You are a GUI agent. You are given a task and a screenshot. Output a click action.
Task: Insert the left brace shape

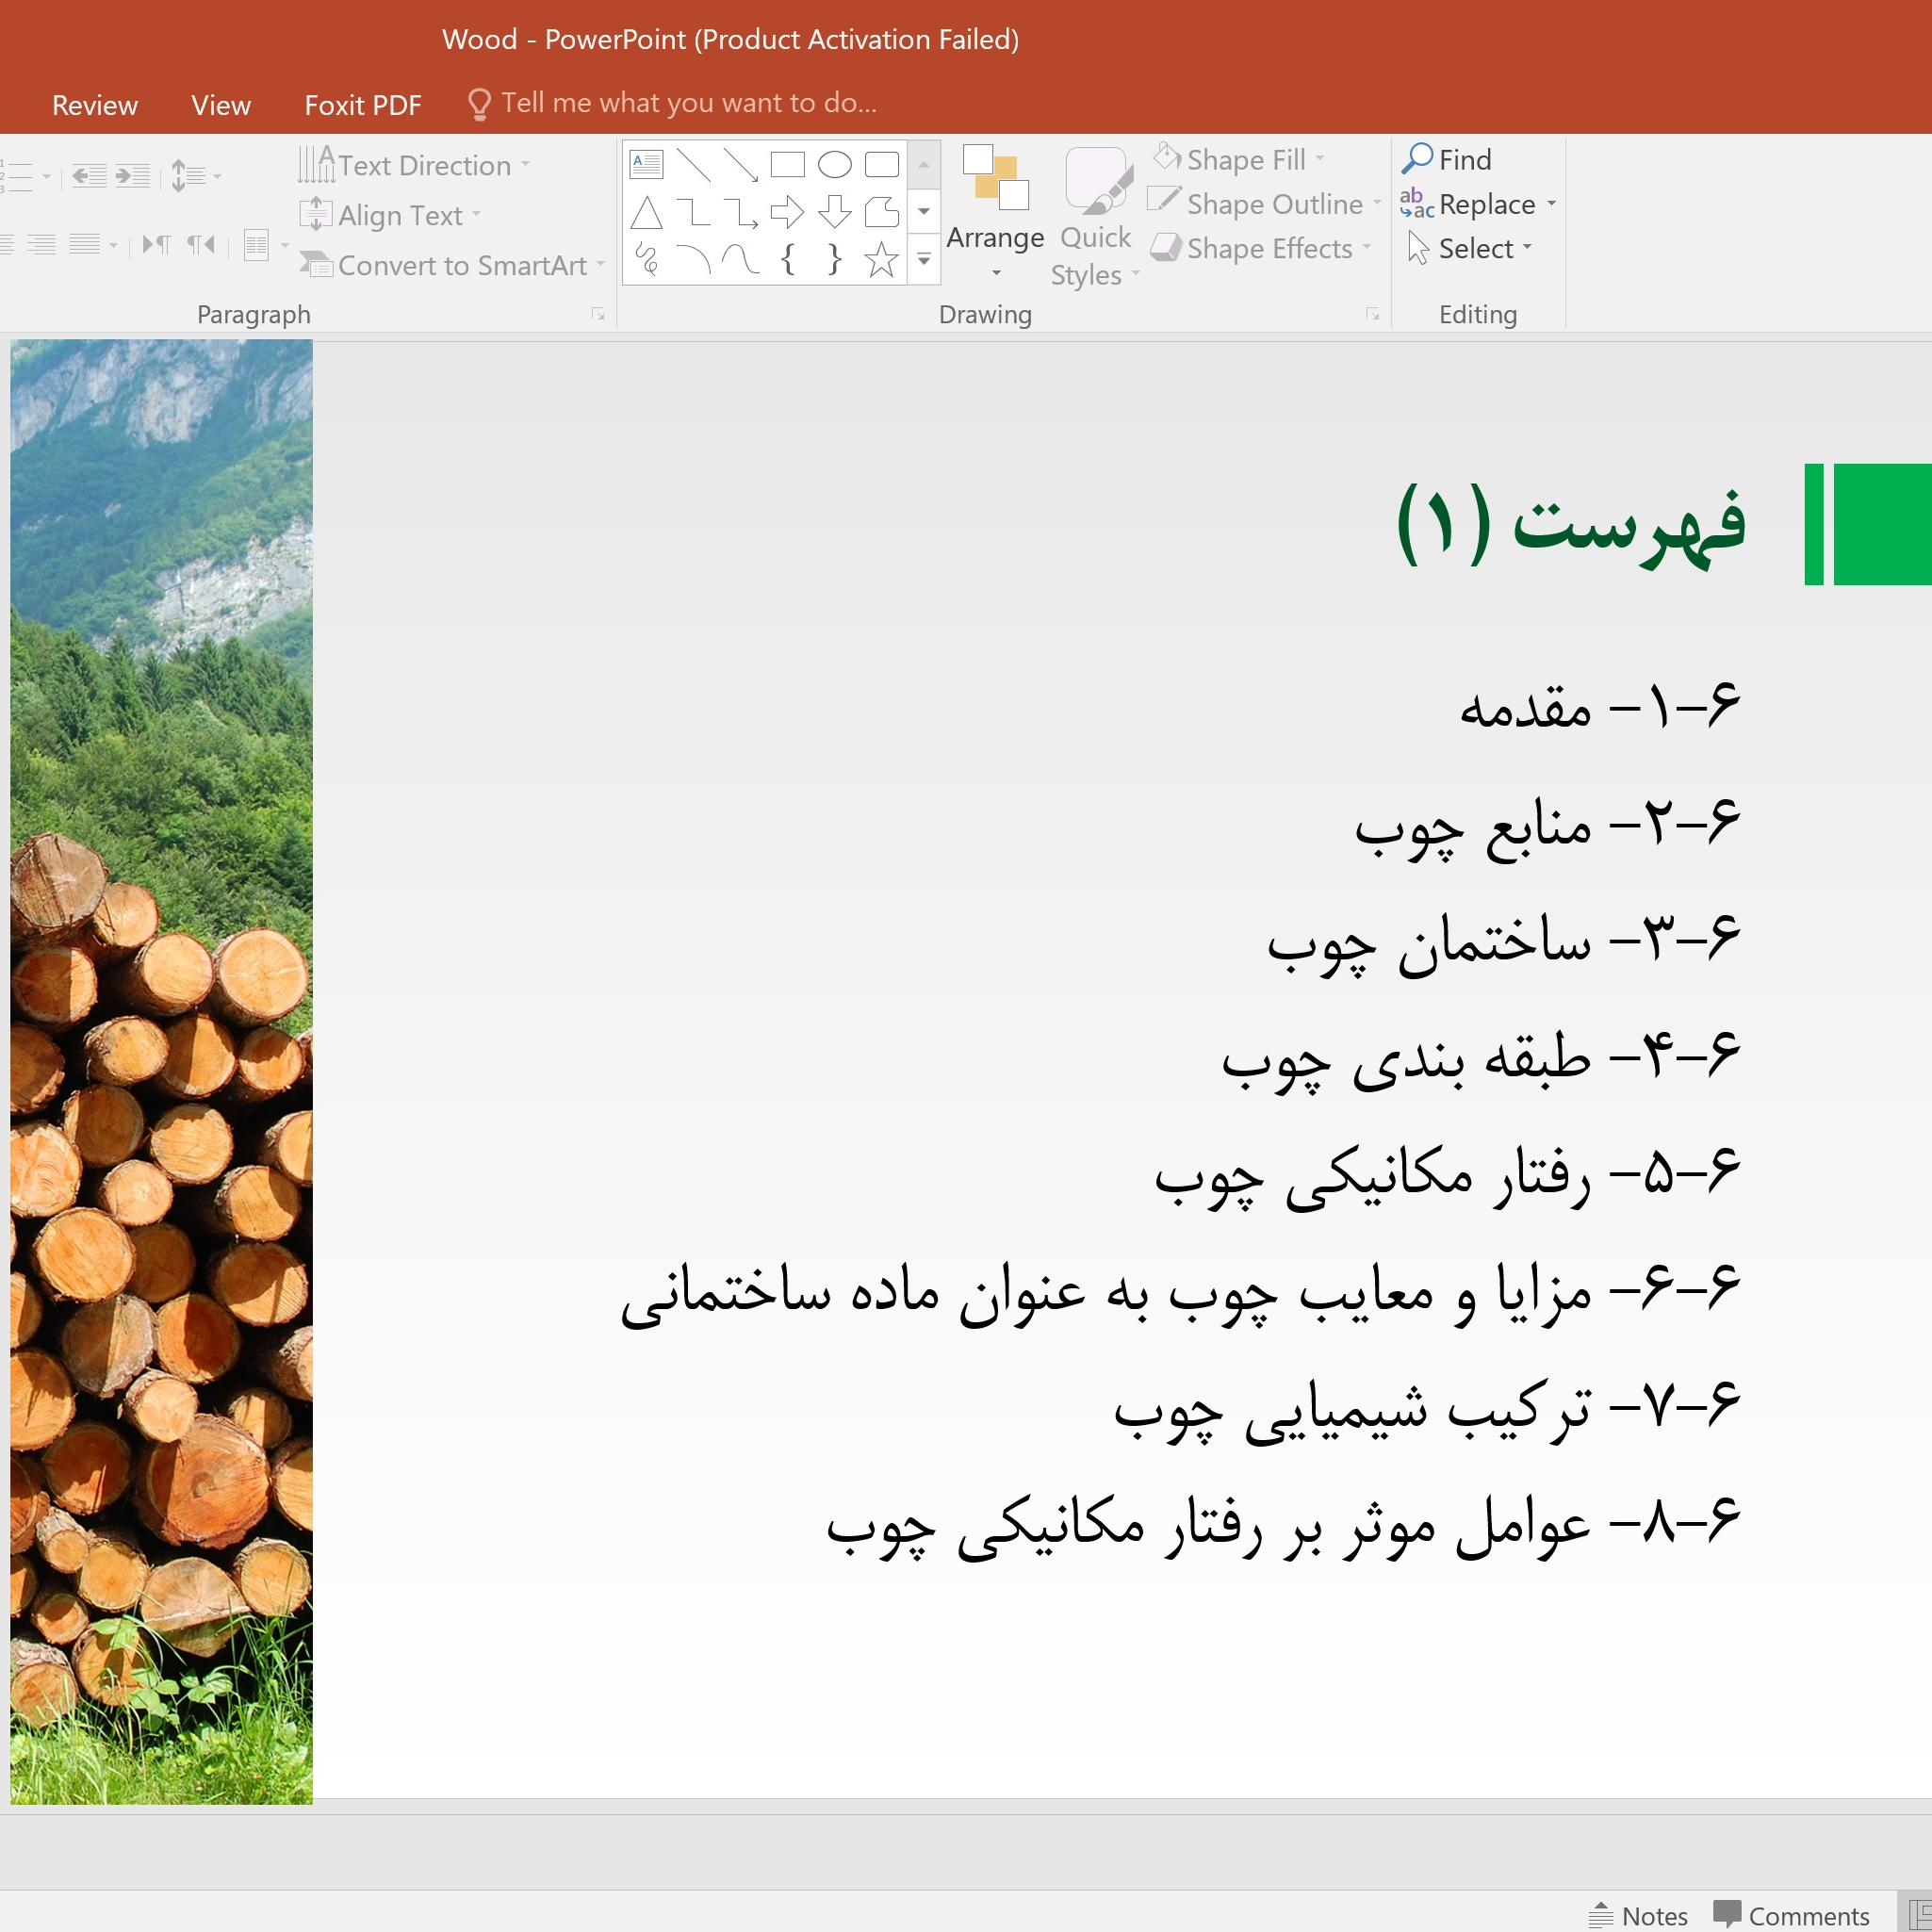tap(787, 260)
